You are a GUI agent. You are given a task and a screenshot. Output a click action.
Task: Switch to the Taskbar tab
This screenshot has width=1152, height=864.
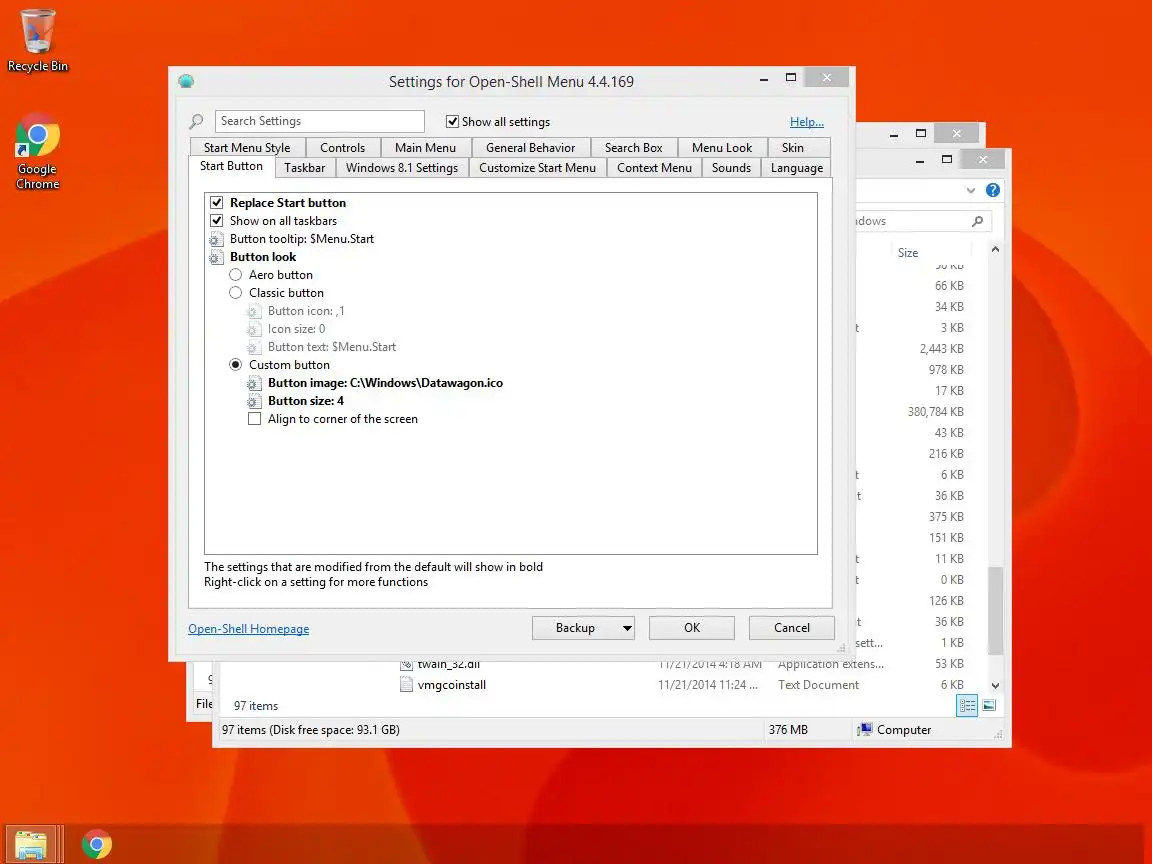coord(305,168)
